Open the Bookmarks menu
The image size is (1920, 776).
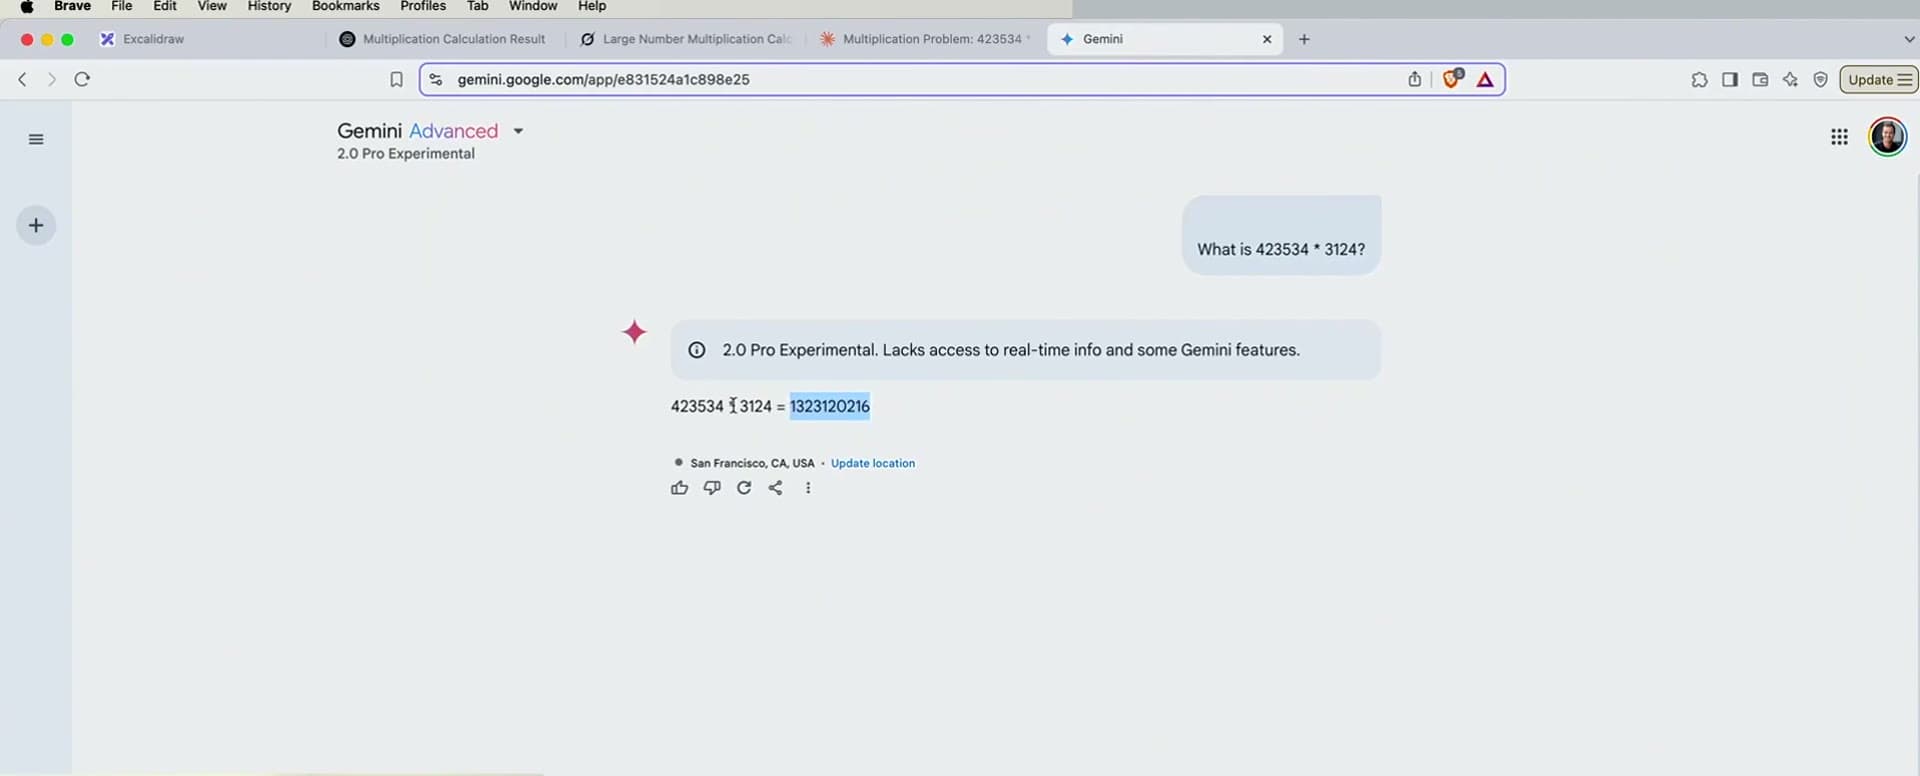(345, 6)
